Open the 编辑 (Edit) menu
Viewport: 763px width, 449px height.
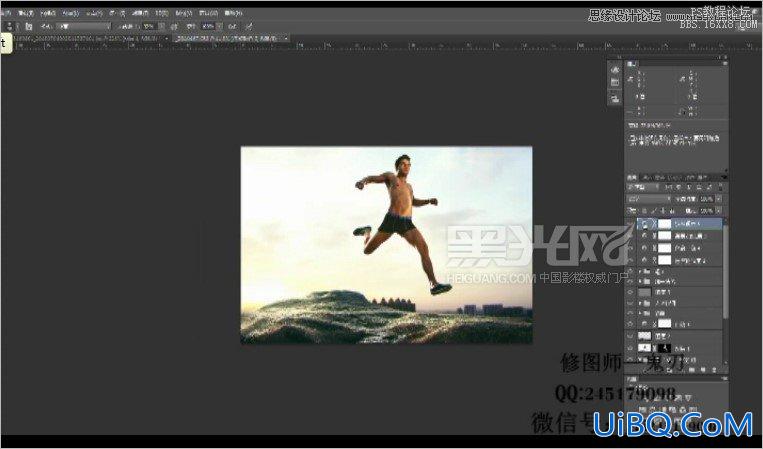coord(26,13)
